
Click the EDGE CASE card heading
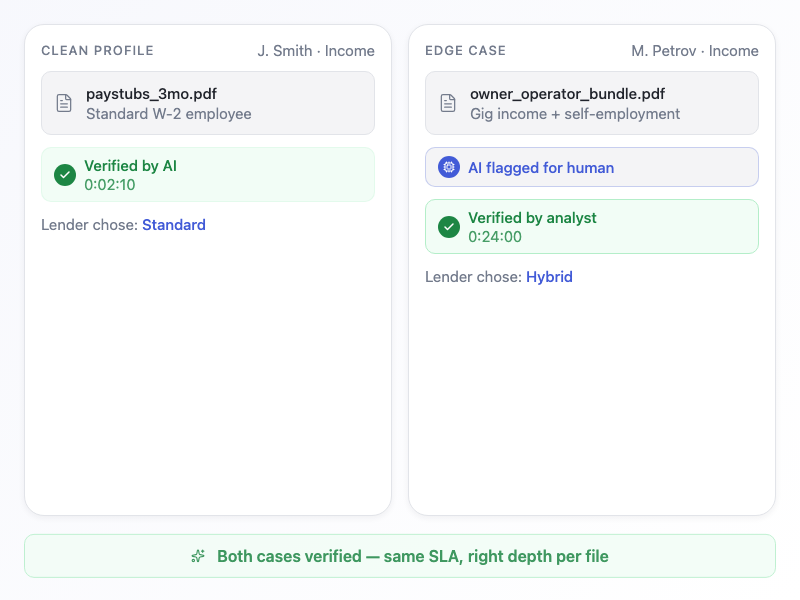point(465,51)
